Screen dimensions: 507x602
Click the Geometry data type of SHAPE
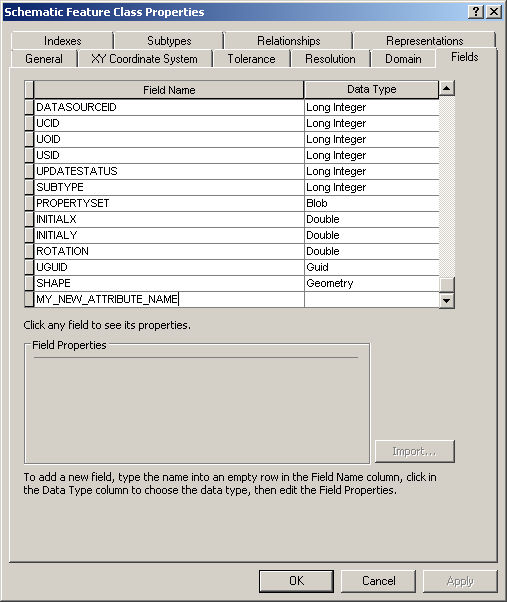point(372,283)
